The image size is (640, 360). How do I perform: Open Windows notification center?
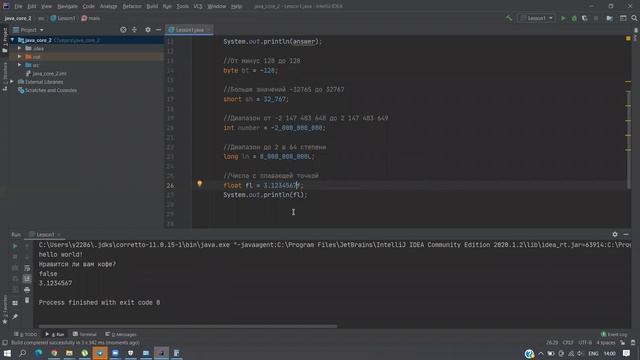coord(627,353)
